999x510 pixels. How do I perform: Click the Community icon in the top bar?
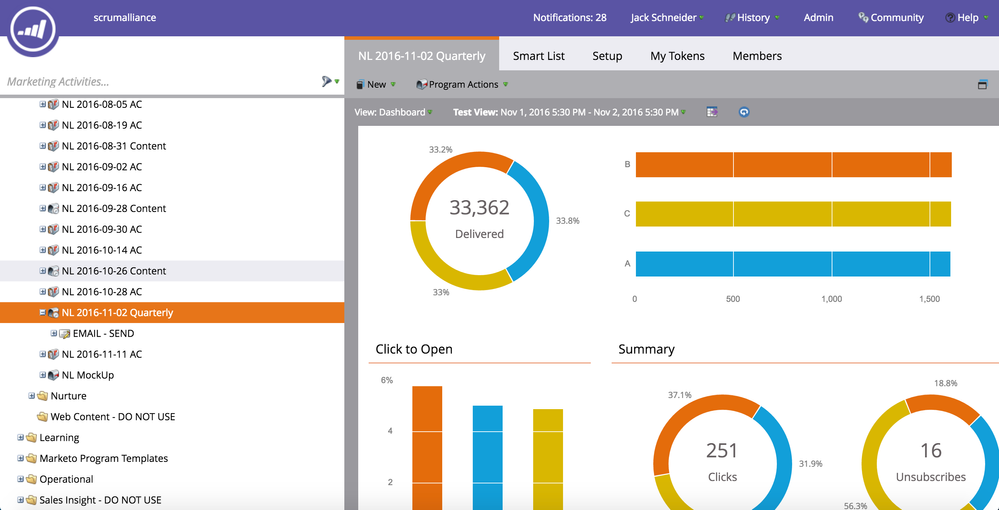(x=863, y=18)
